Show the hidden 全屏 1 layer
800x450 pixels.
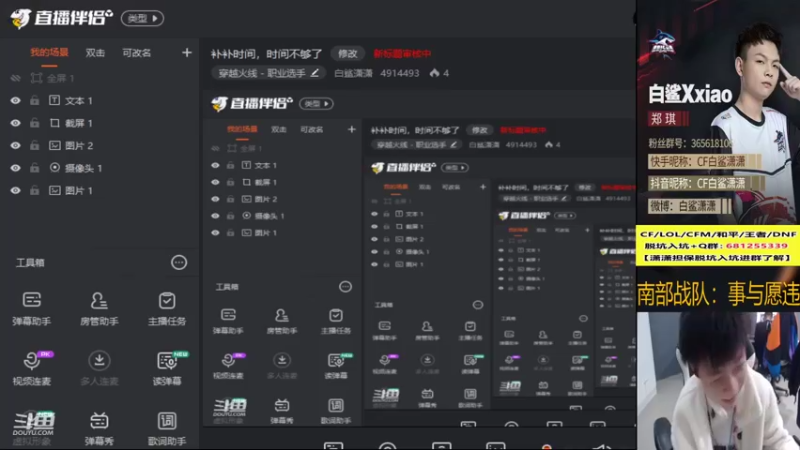pyautogui.click(x=15, y=78)
